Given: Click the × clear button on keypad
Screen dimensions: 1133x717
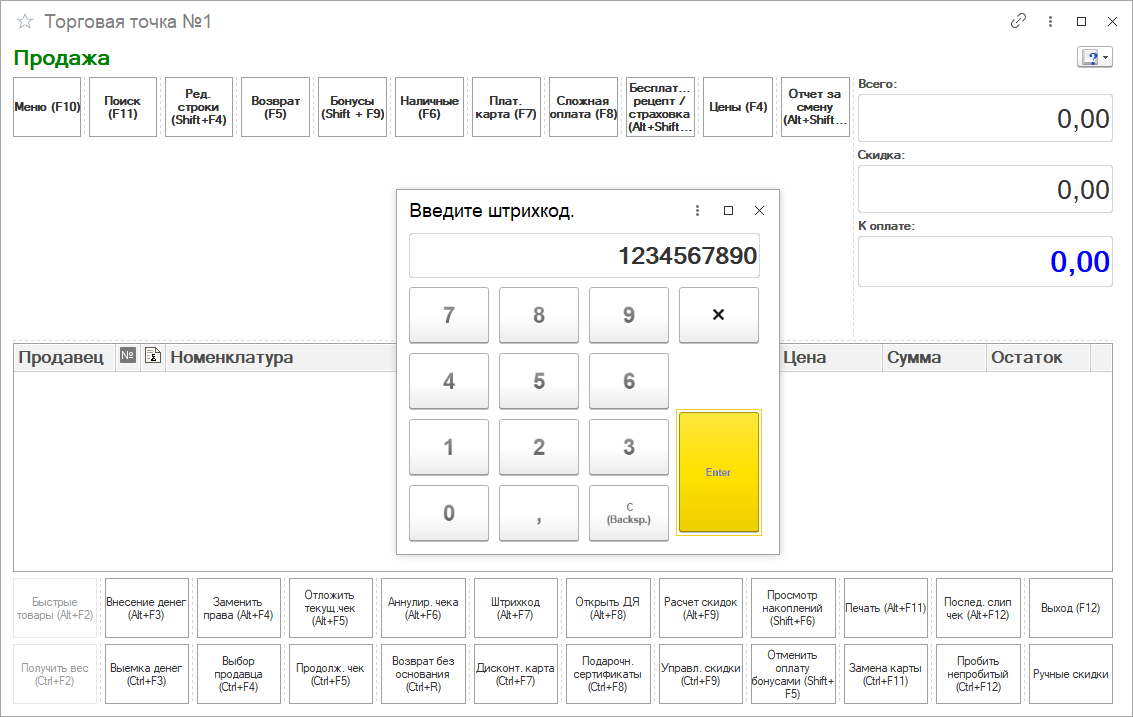Looking at the screenshot, I should pos(718,315).
